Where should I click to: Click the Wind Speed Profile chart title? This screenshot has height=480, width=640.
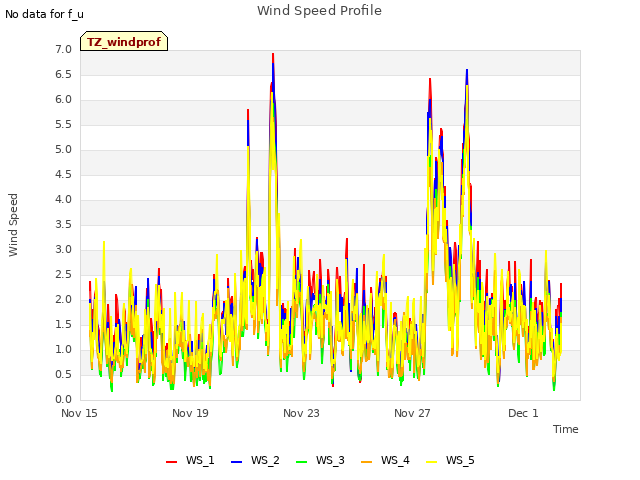(319, 11)
